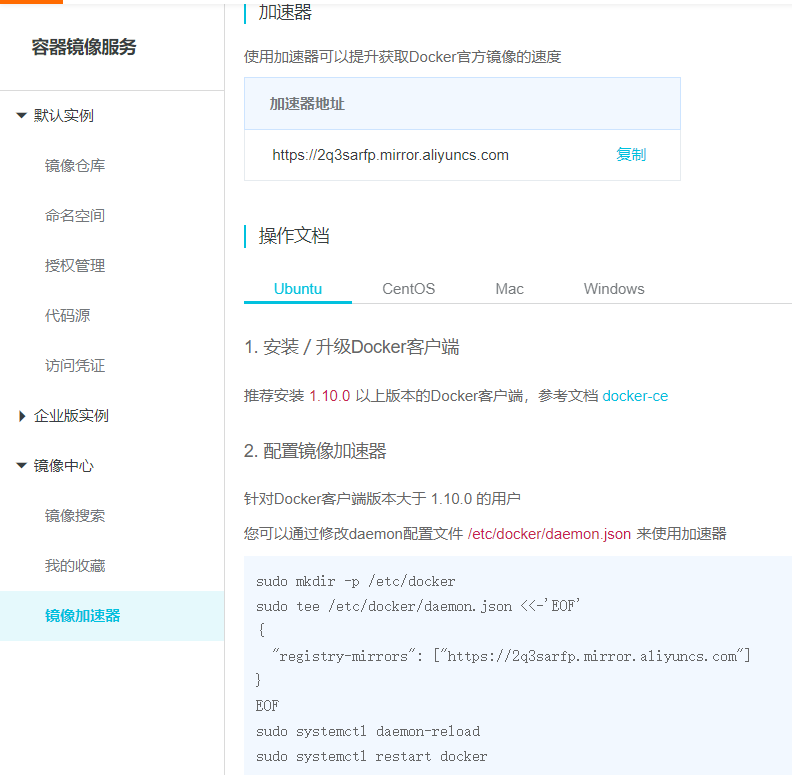Click the 默认实例 group label

point(64,116)
